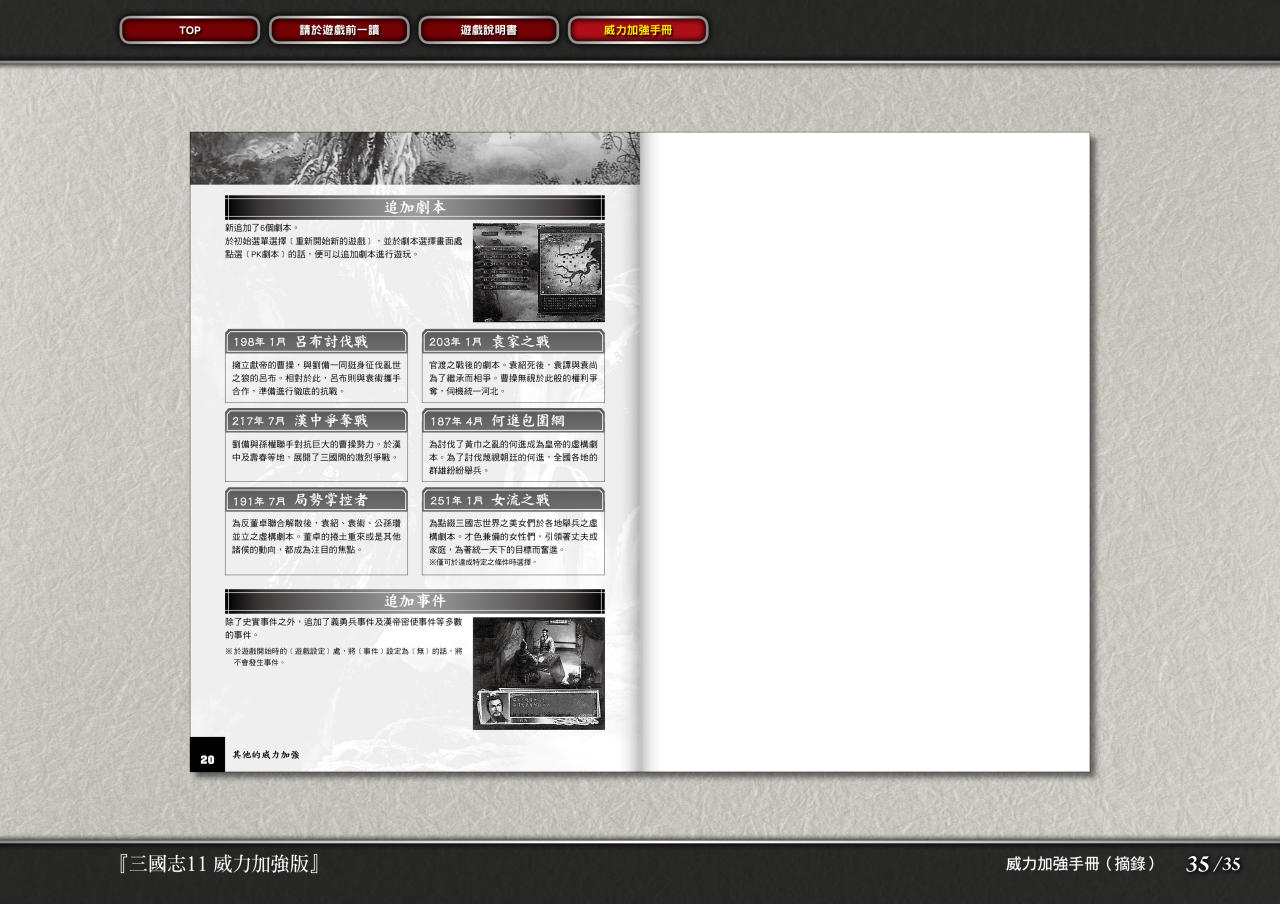Click the 袁家之戰 description paragraph
1280x904 pixels.
(x=513, y=378)
